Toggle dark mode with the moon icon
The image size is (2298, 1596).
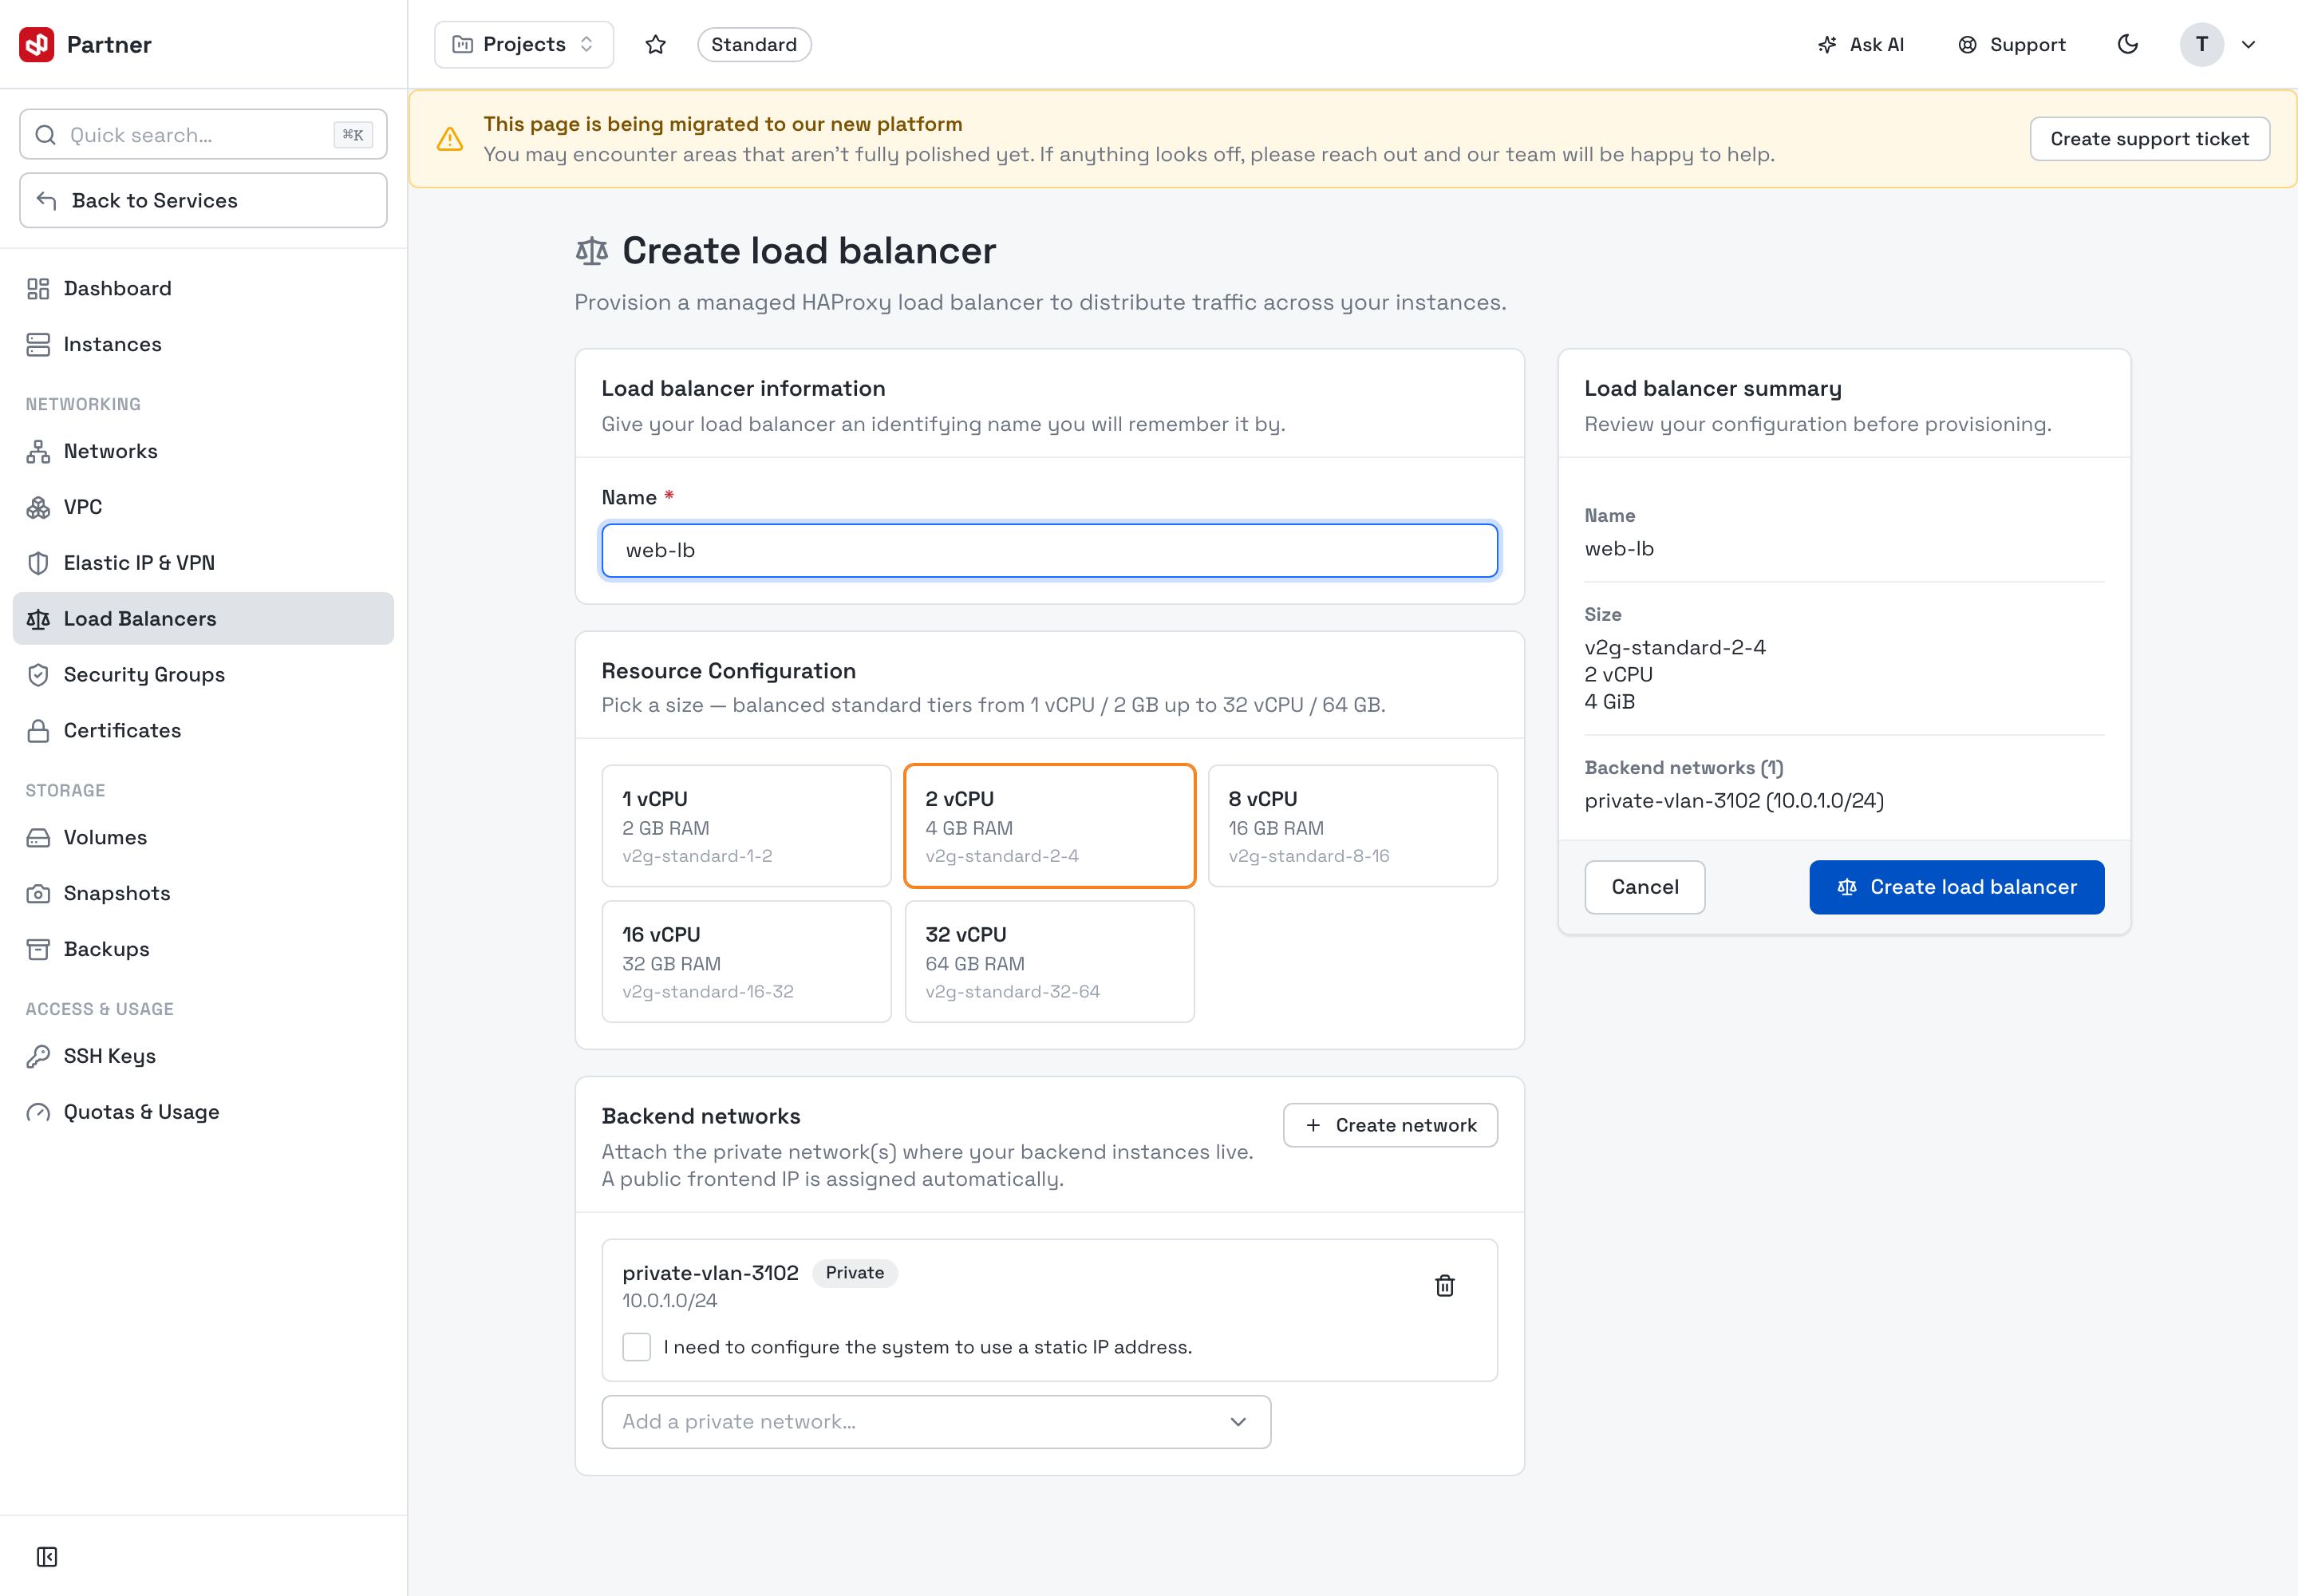tap(2128, 44)
